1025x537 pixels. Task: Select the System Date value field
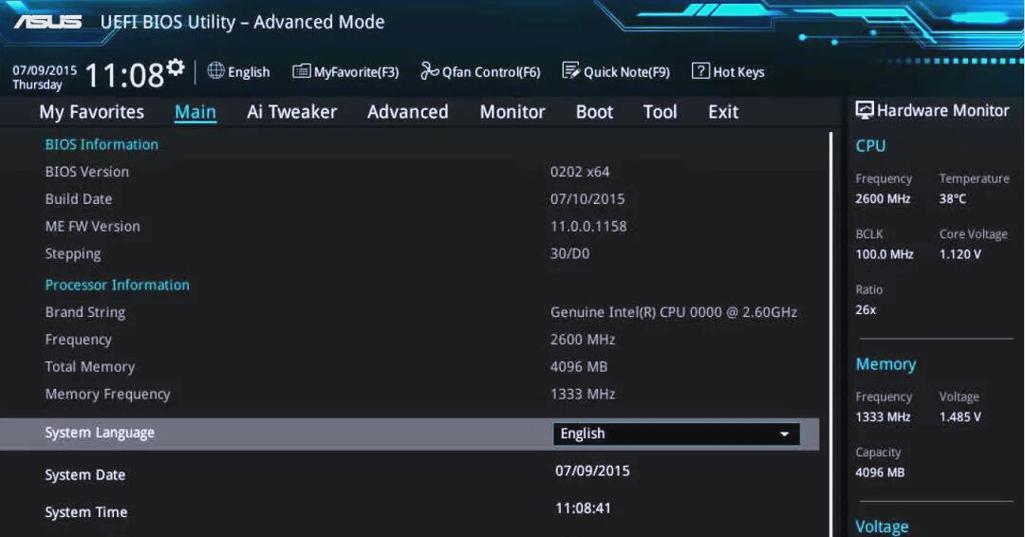592,471
